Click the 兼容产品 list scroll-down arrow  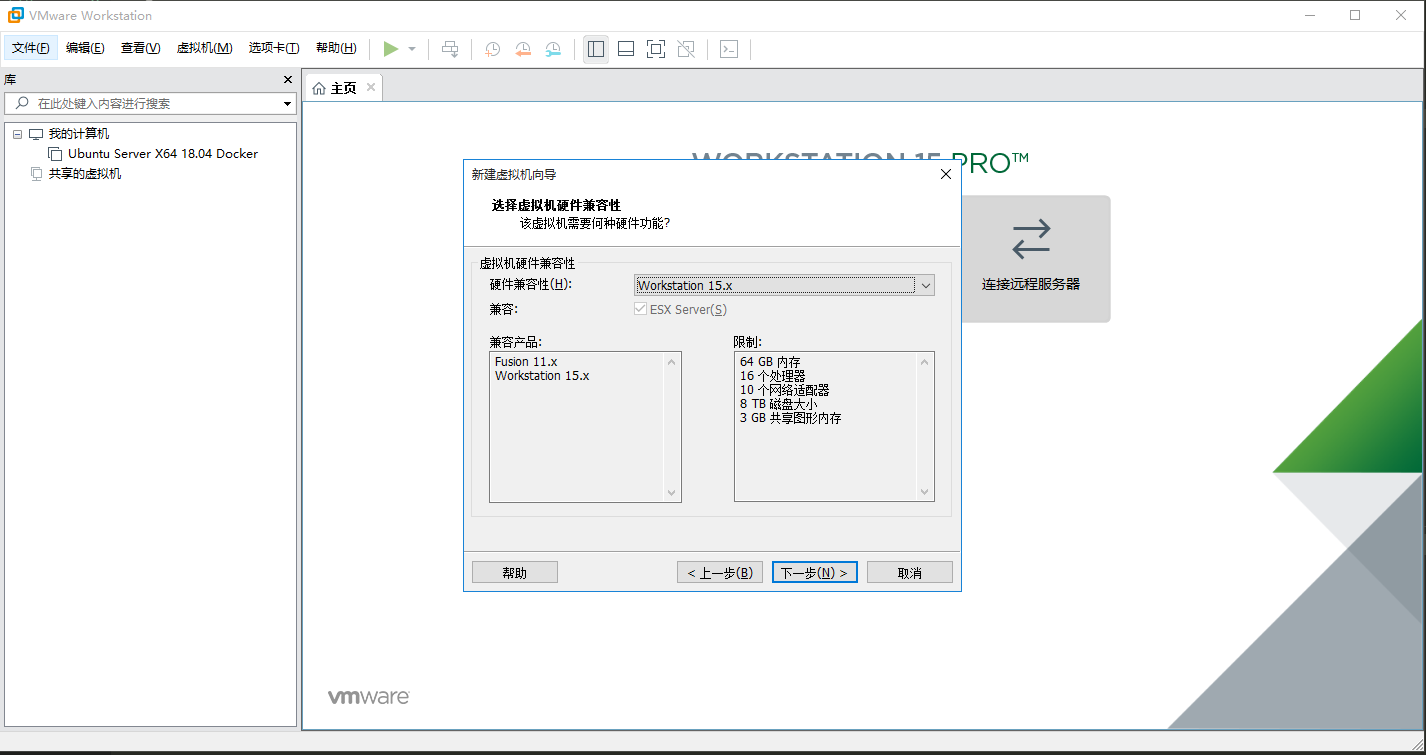click(x=672, y=492)
